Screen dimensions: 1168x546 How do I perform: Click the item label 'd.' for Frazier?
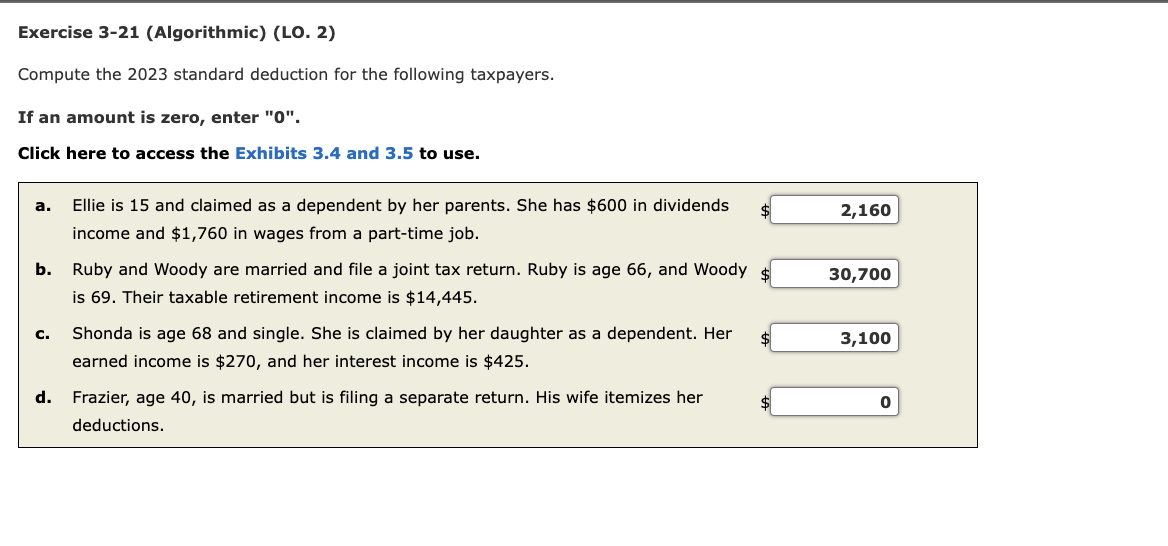click(43, 398)
